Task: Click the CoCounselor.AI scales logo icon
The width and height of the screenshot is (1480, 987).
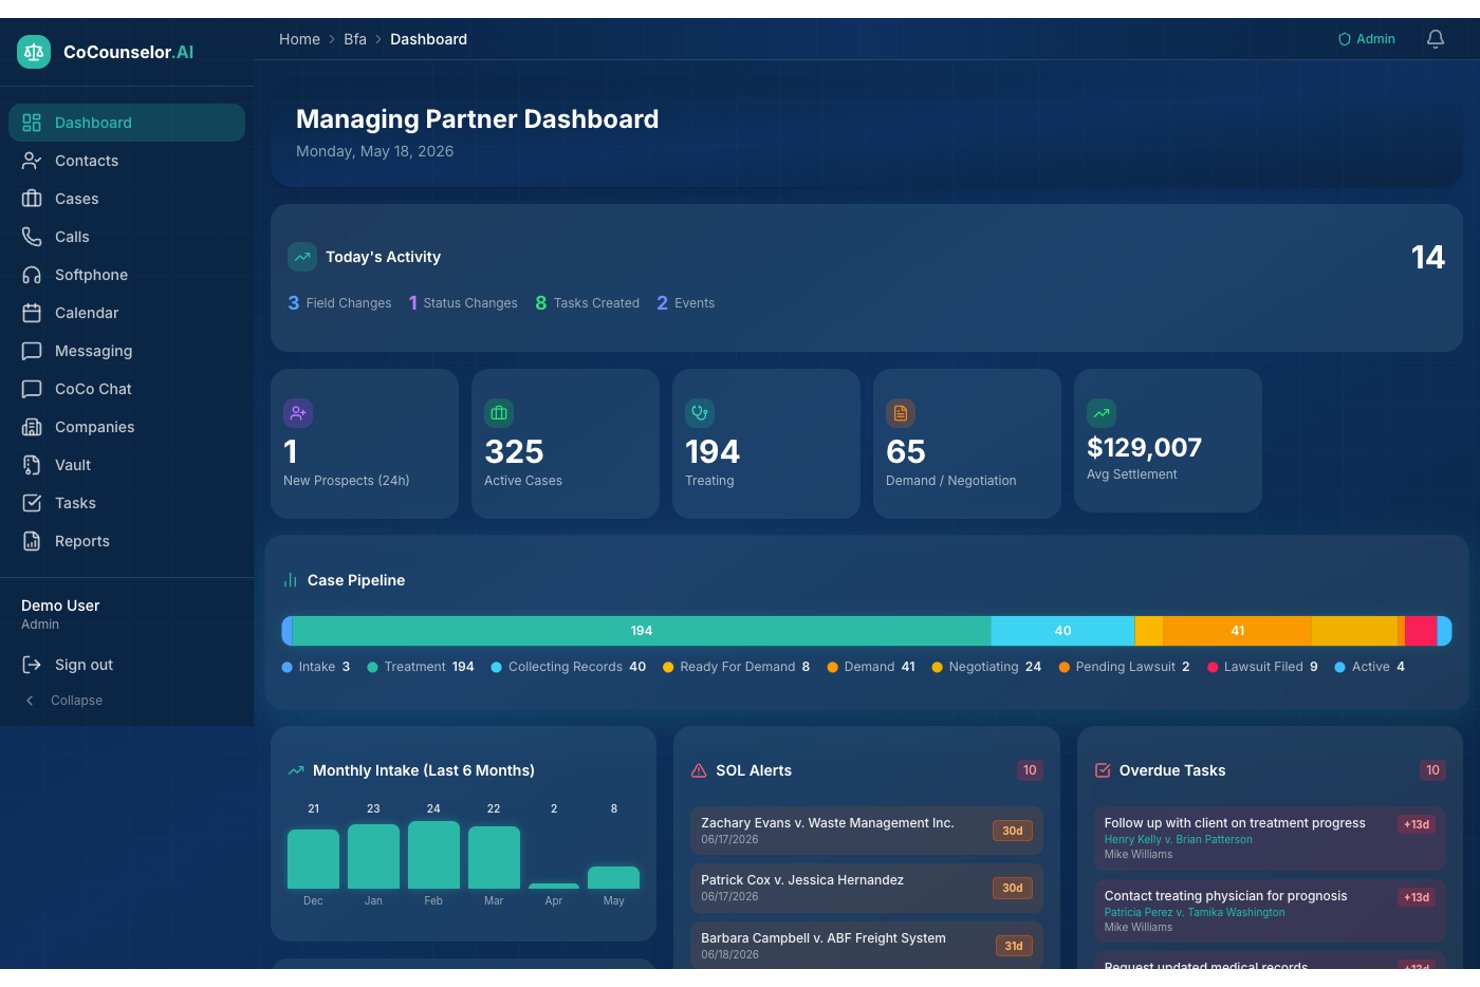Action: click(34, 52)
